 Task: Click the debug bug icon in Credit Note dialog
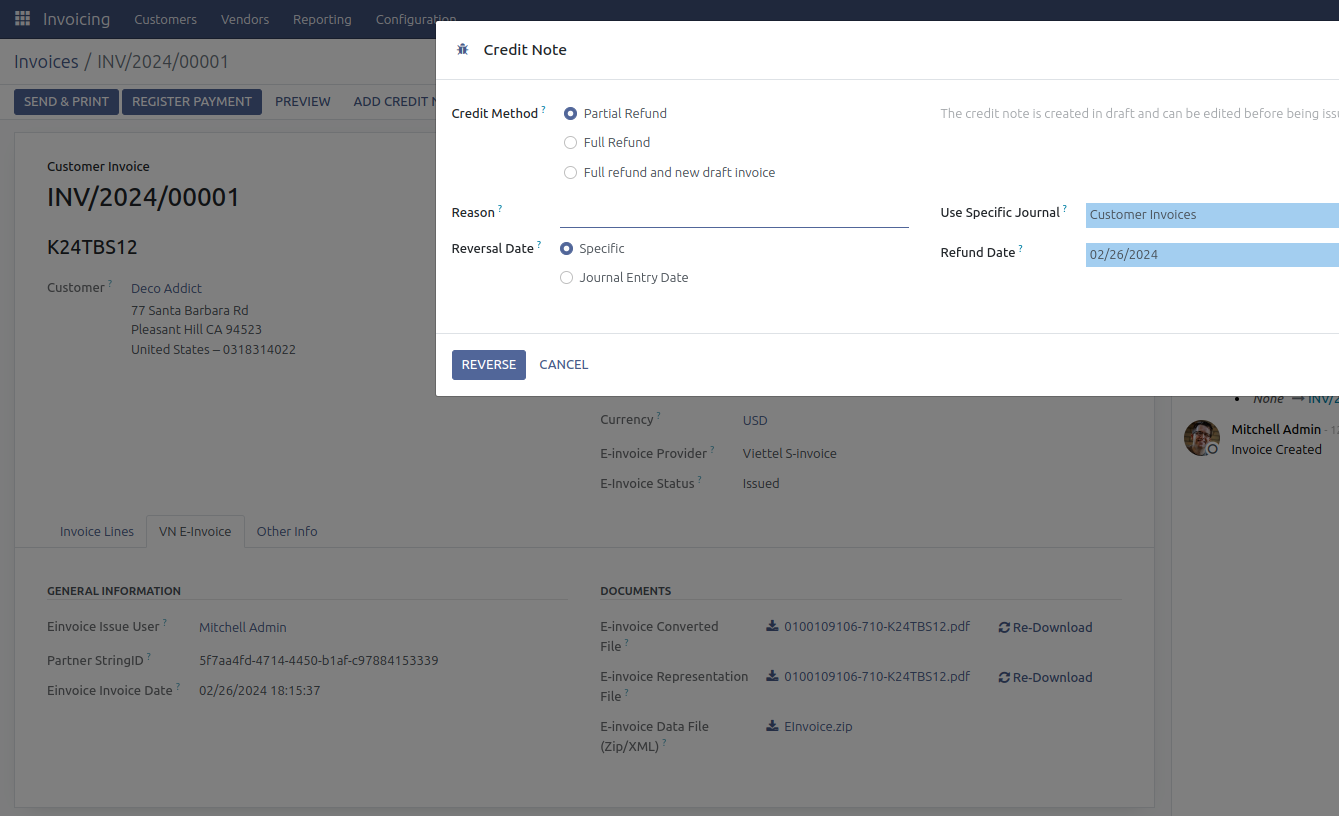point(462,50)
